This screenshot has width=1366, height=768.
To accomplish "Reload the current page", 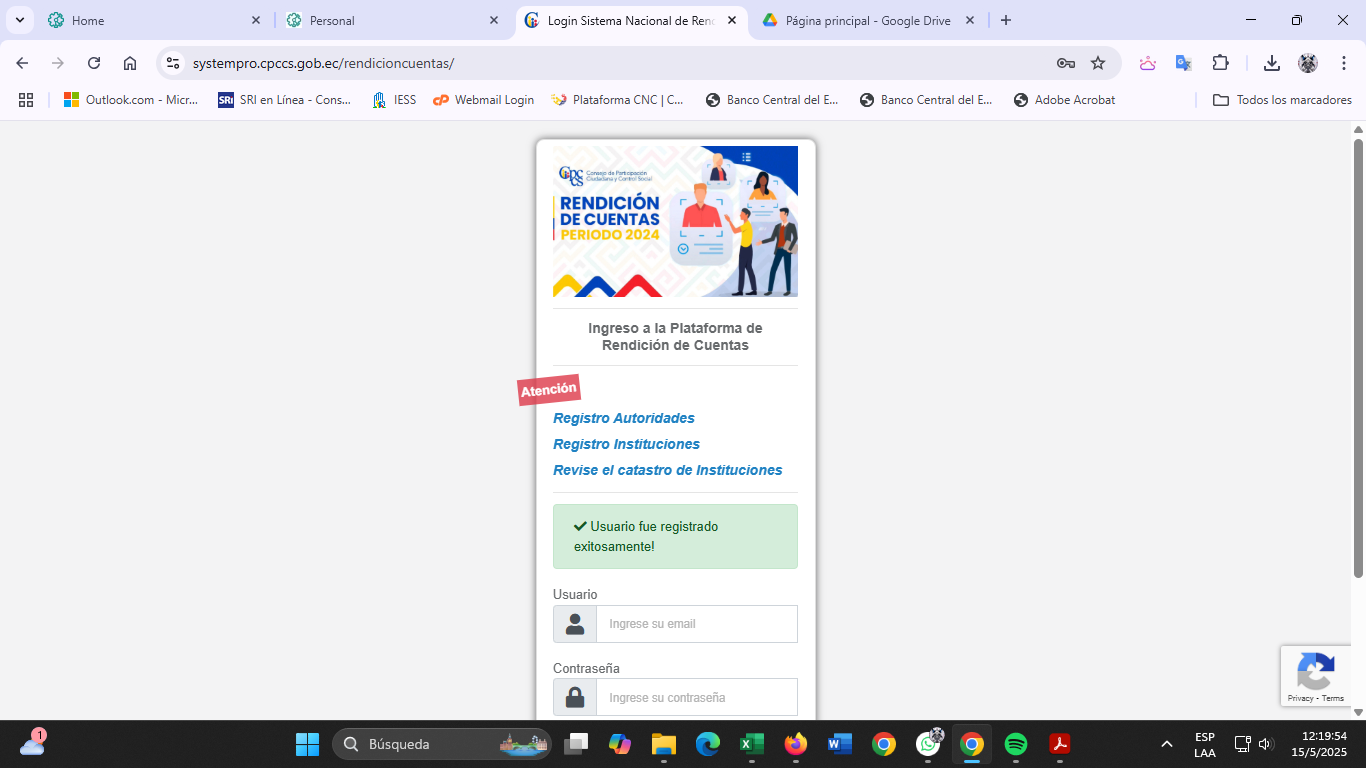I will (x=94, y=63).
